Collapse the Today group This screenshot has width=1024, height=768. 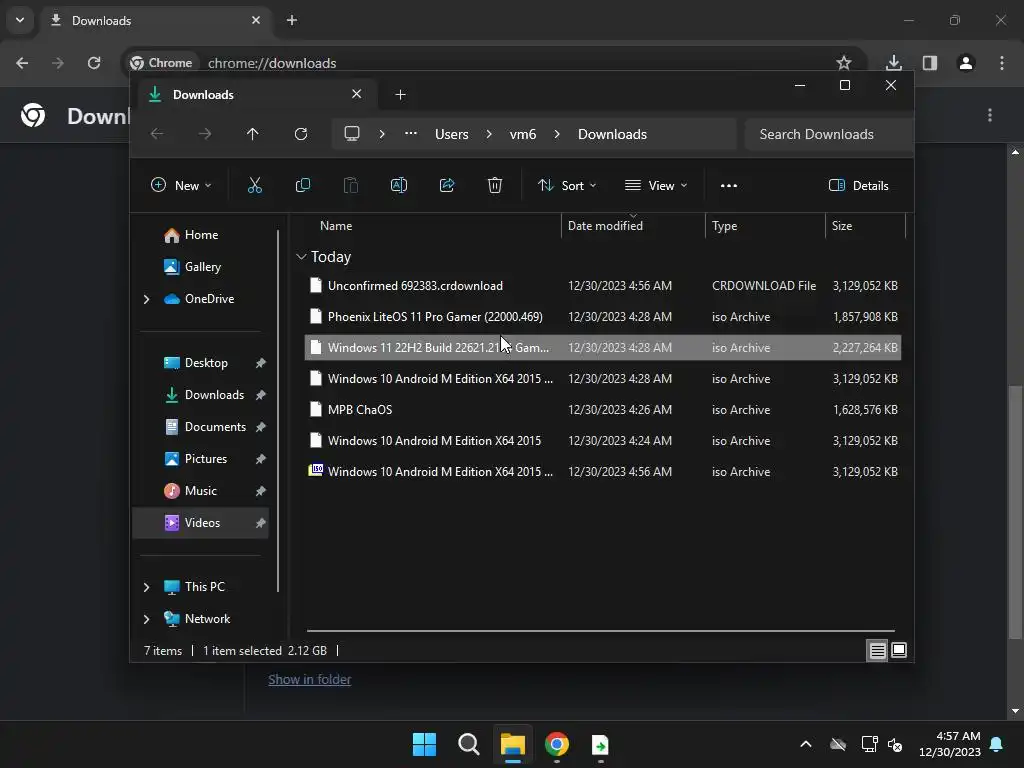click(x=301, y=257)
